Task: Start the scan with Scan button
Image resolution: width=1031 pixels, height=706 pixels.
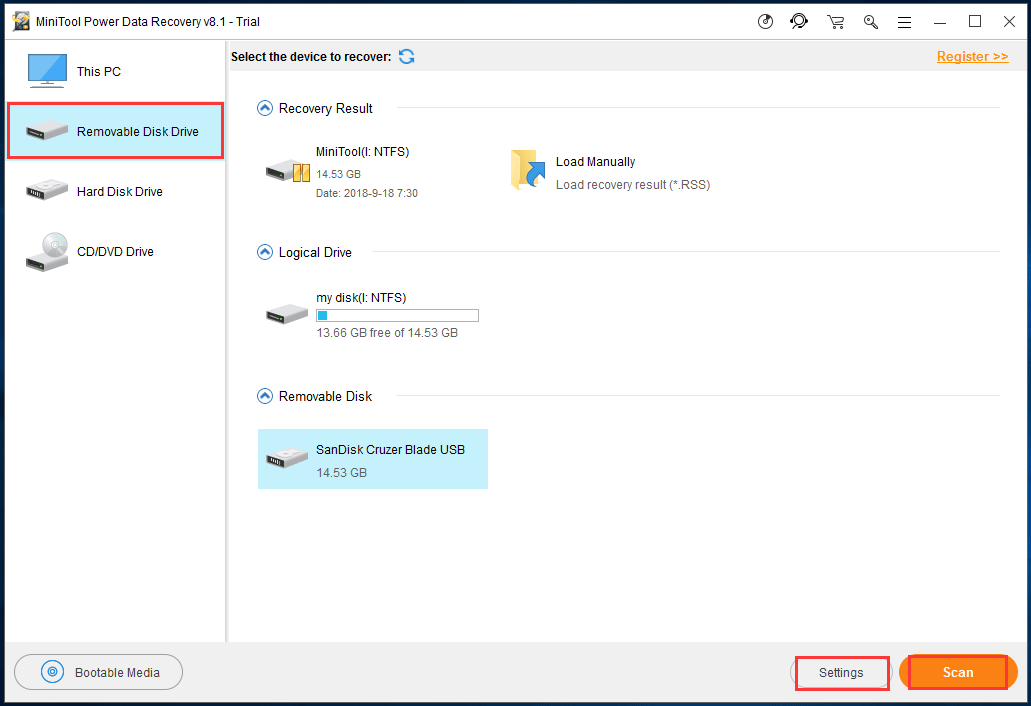Action: tap(957, 673)
